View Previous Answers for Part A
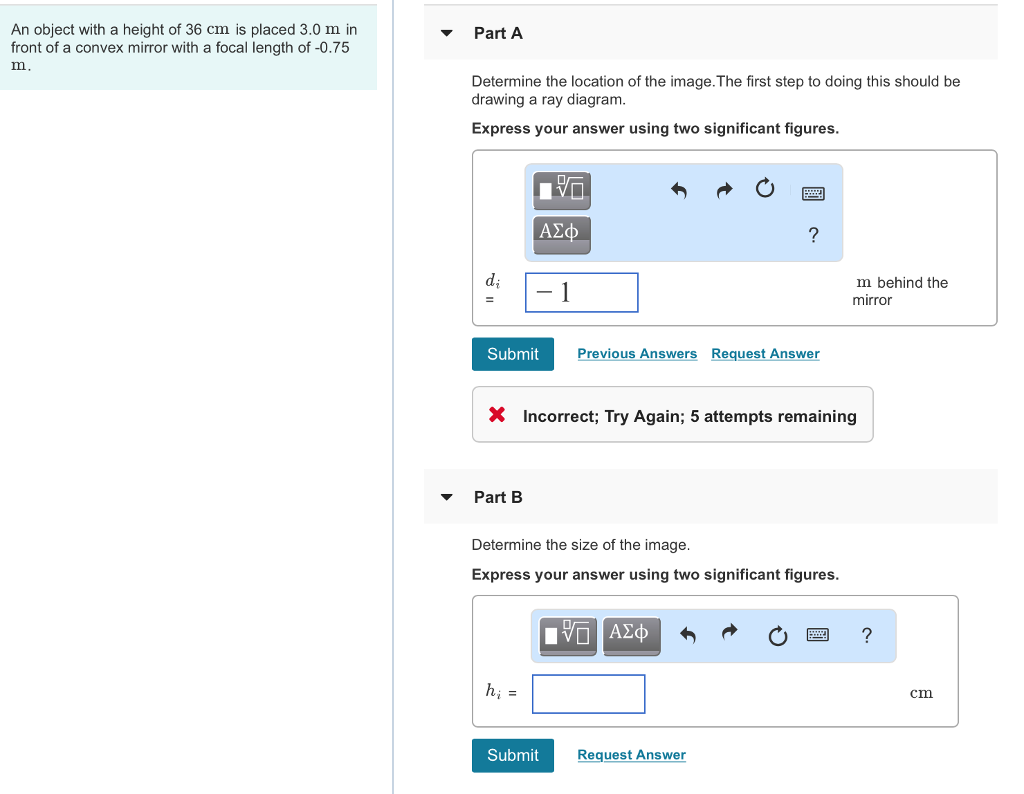Image resolution: width=1024 pixels, height=794 pixels. point(637,354)
